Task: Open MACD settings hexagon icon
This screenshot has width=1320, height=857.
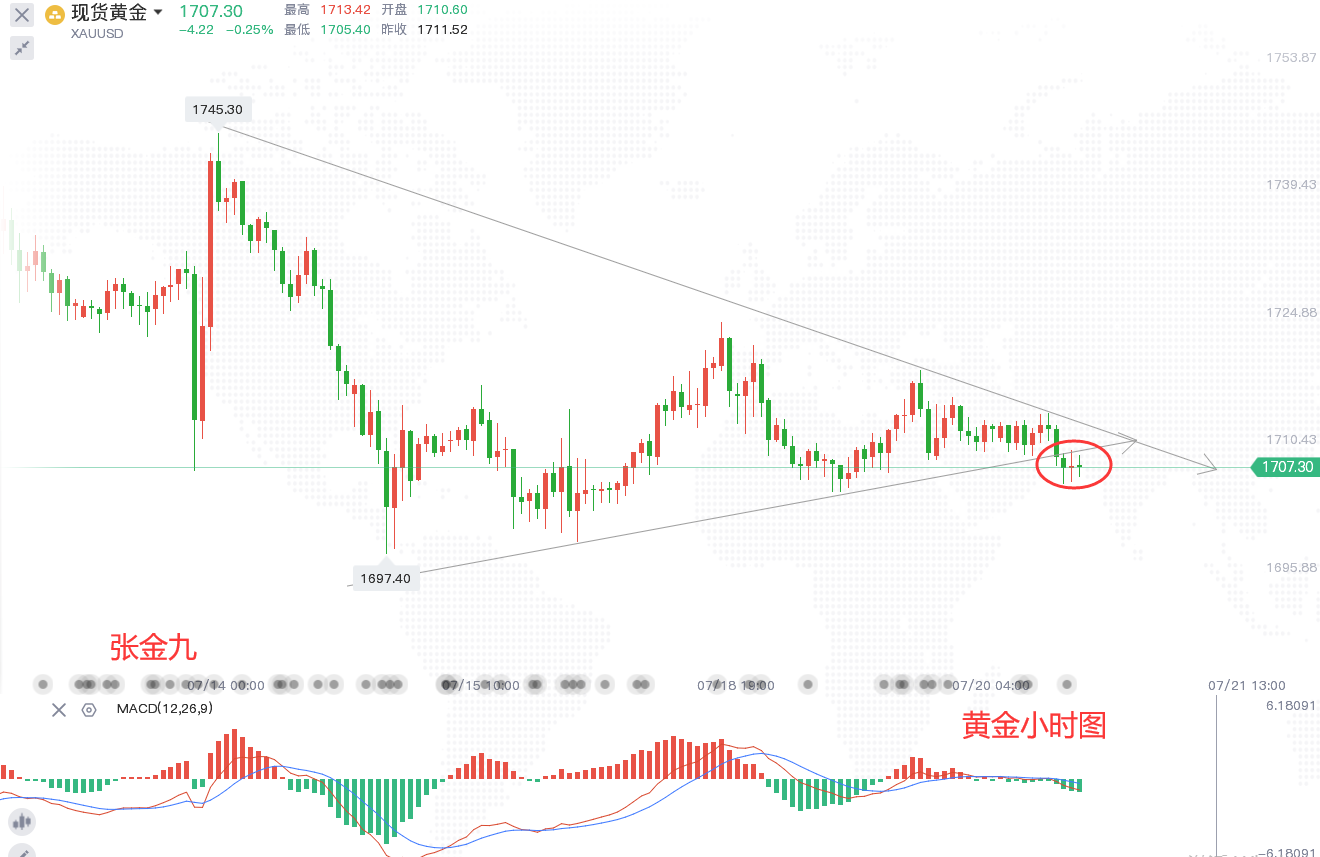Action: pyautogui.click(x=89, y=710)
